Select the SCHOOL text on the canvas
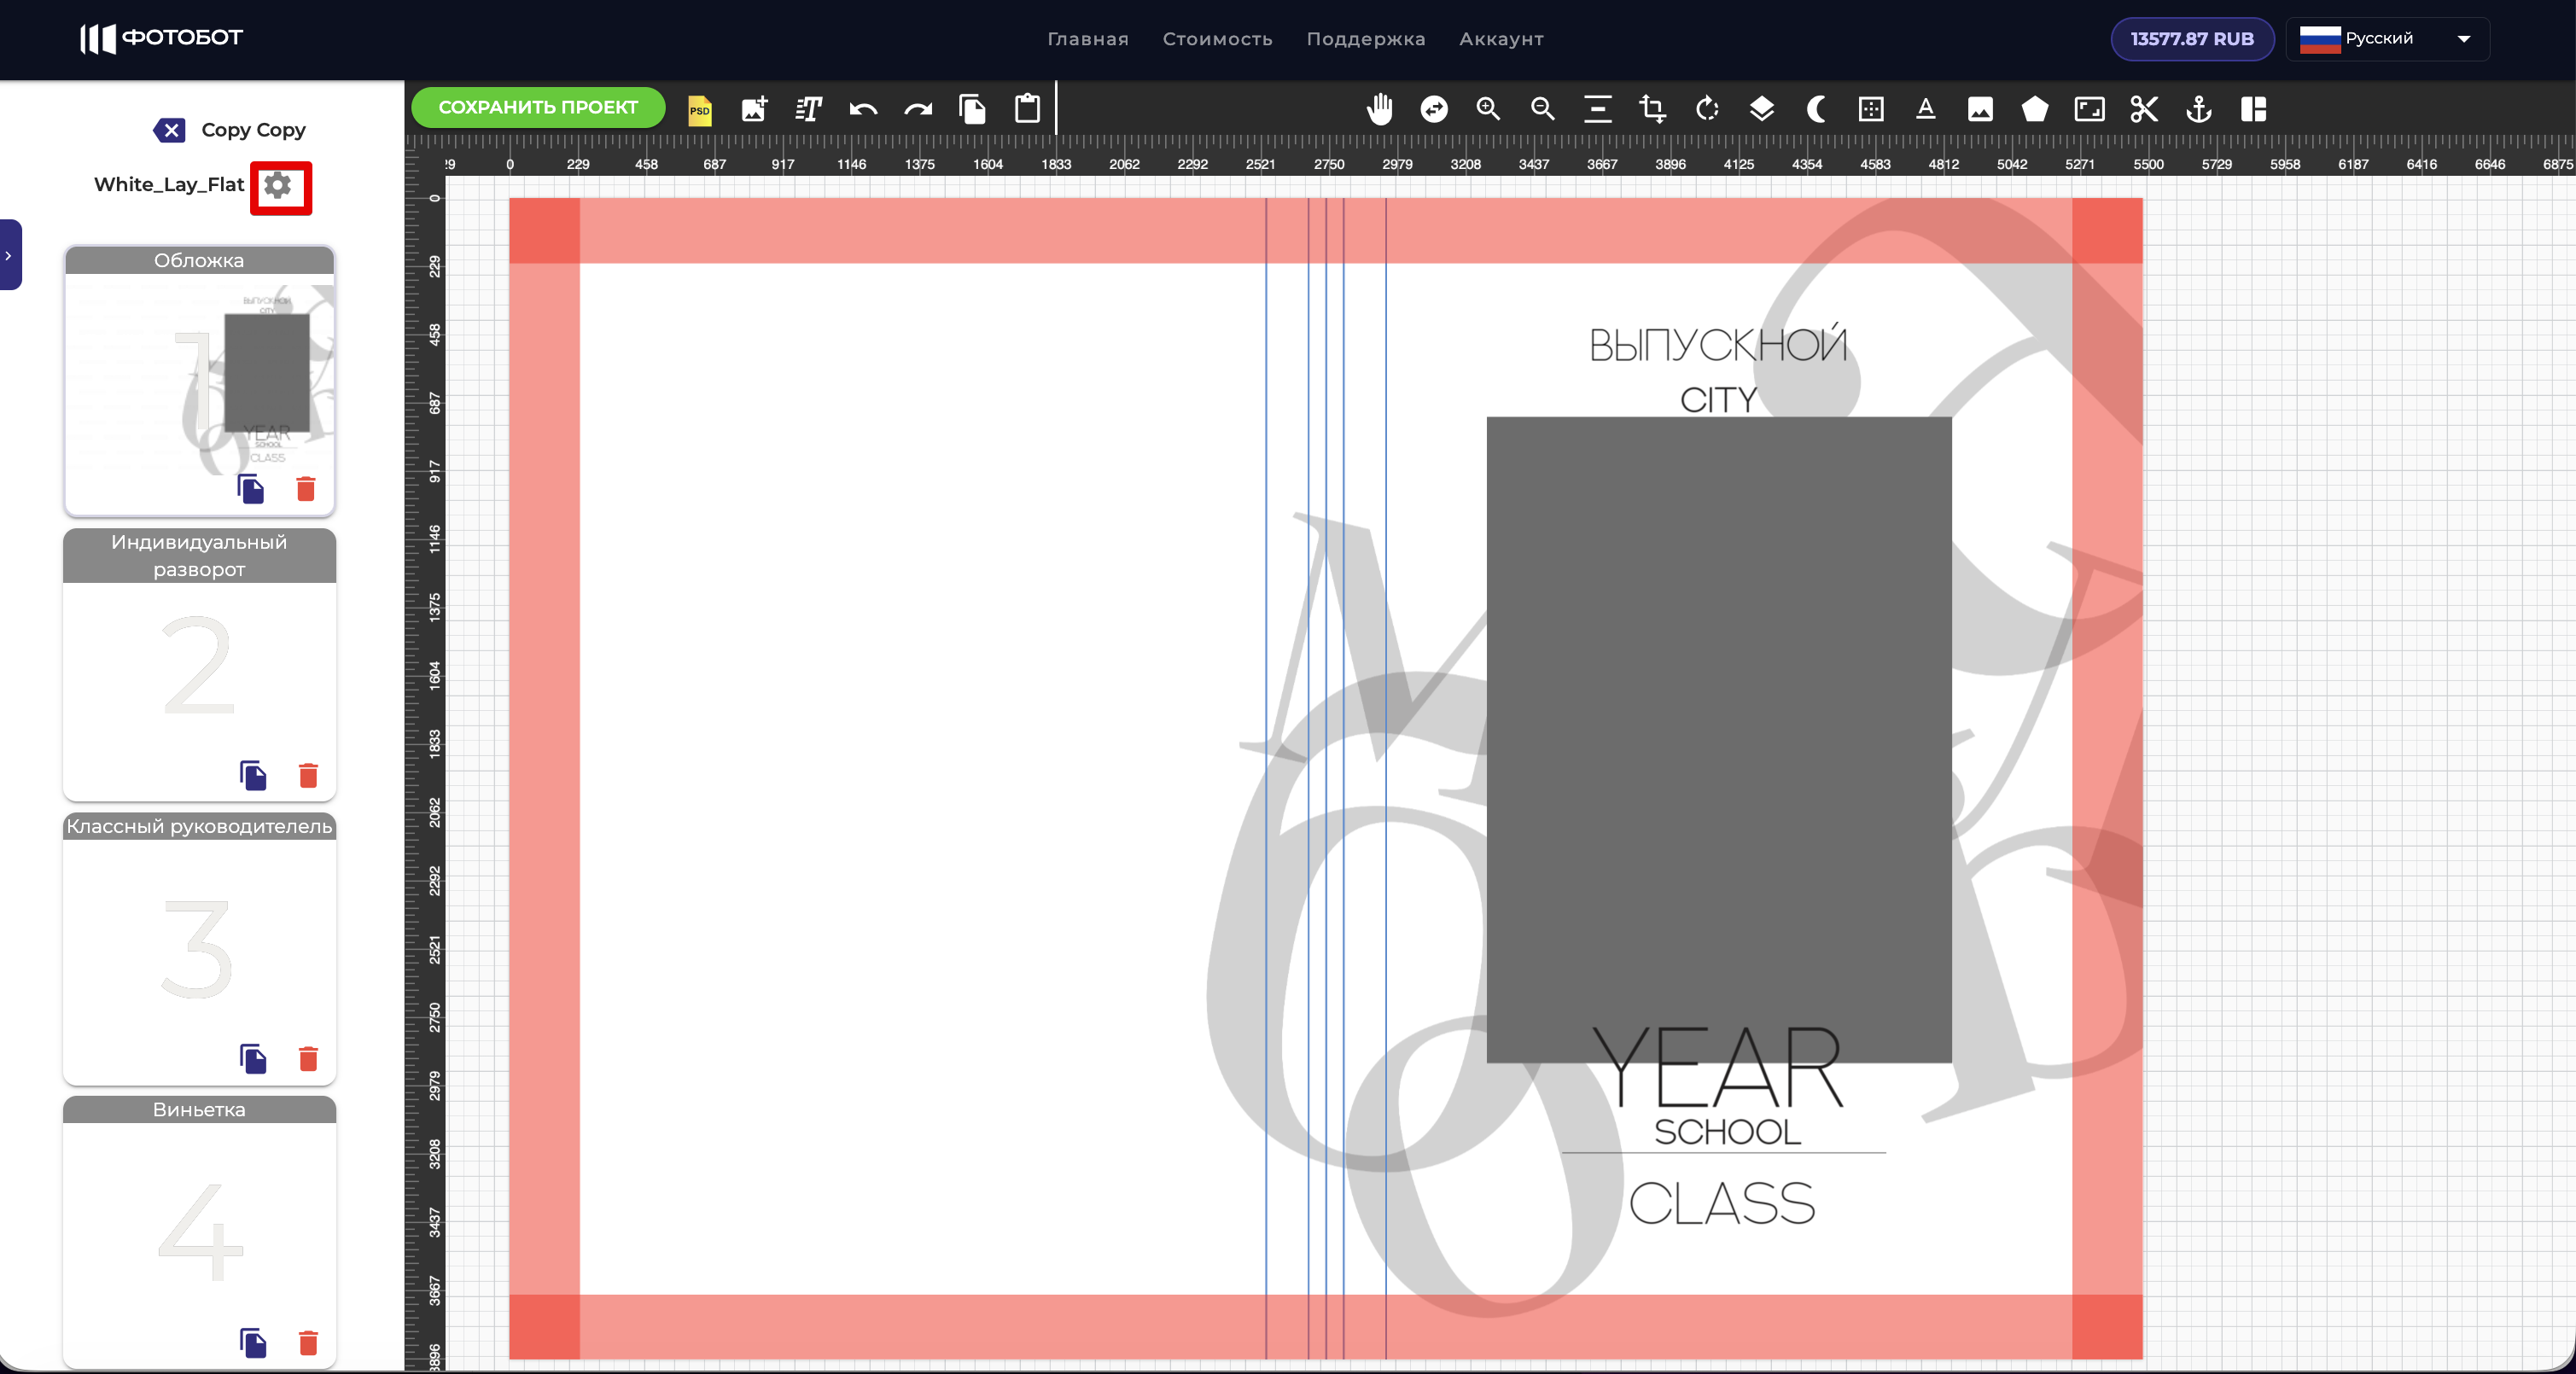The image size is (2576, 1374). (x=1727, y=1132)
